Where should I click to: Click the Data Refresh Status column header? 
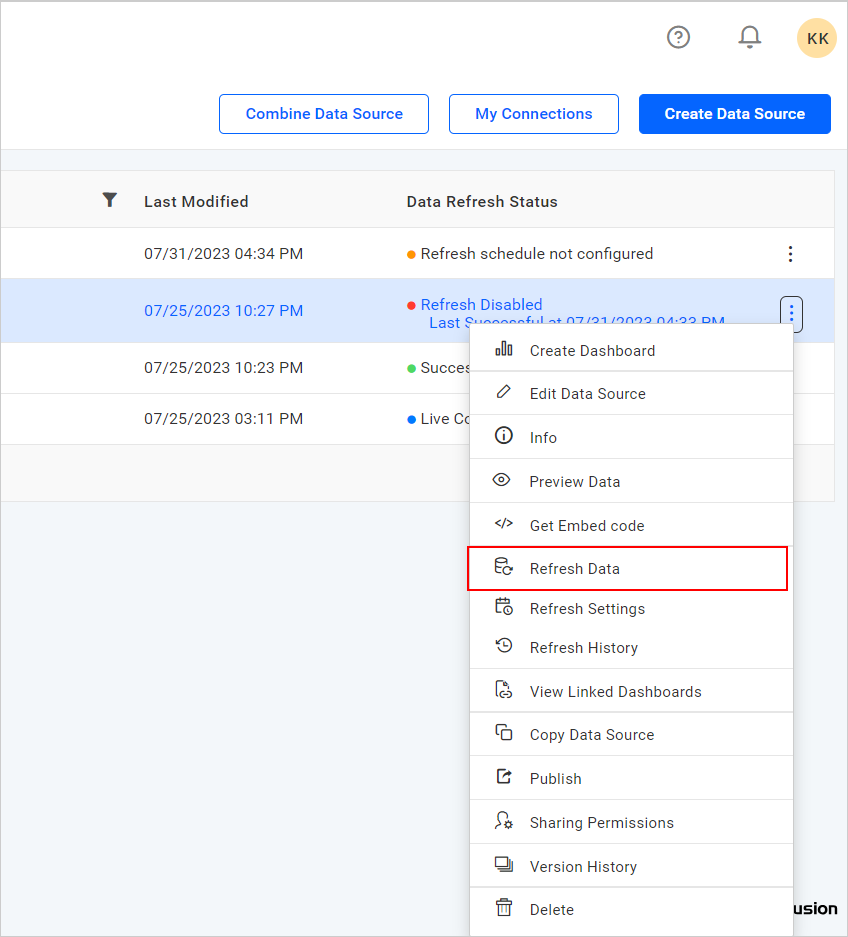482,201
